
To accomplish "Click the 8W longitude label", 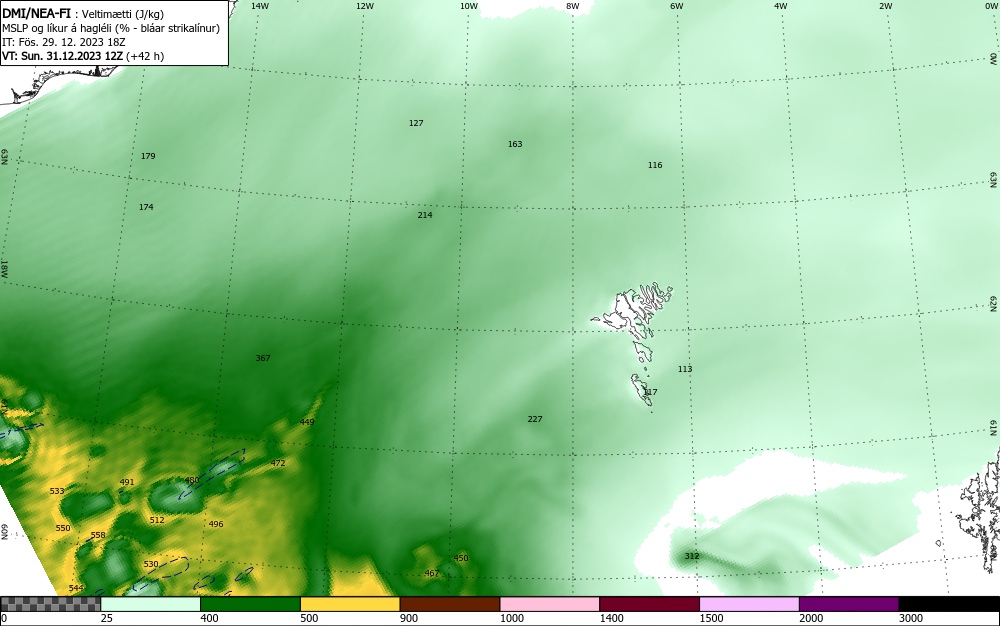I will (x=573, y=6).
